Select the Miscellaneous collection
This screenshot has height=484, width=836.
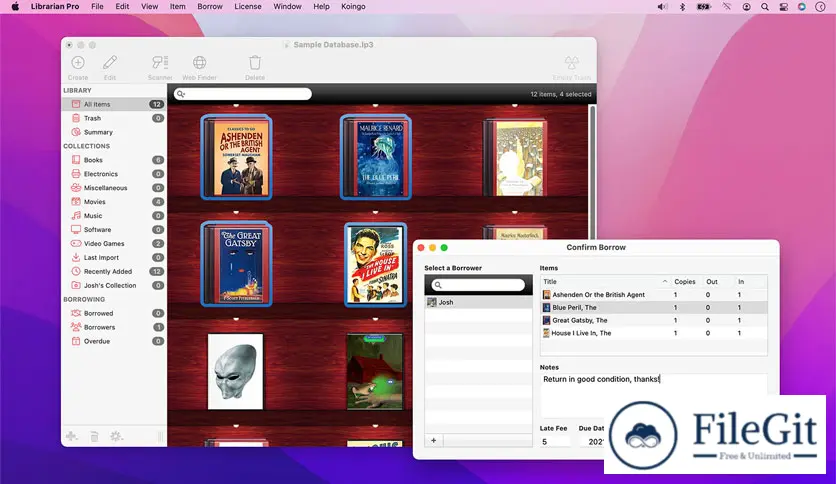pyautogui.click(x=114, y=188)
